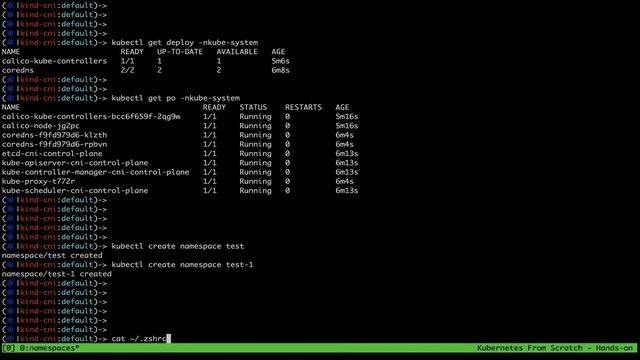Image resolution: width=640 pixels, height=360 pixels.
Task: Click the UP-TO-DATE column header
Action: 180,52
